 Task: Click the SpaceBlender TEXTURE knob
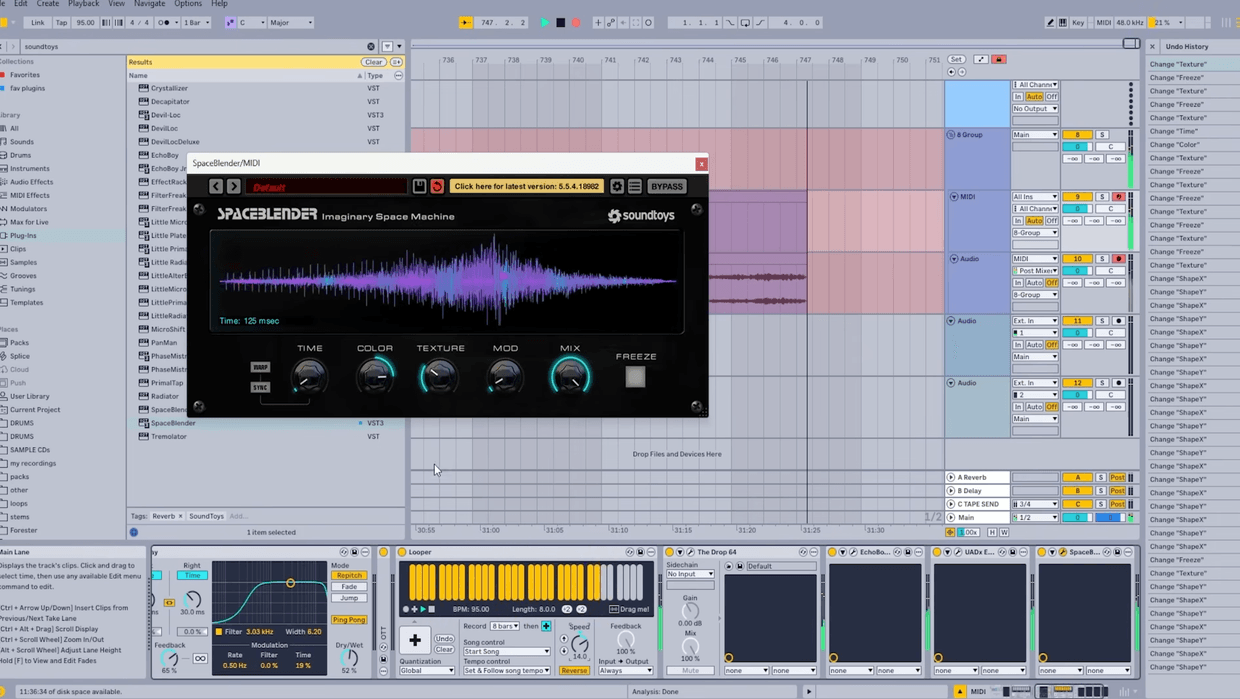tap(440, 377)
